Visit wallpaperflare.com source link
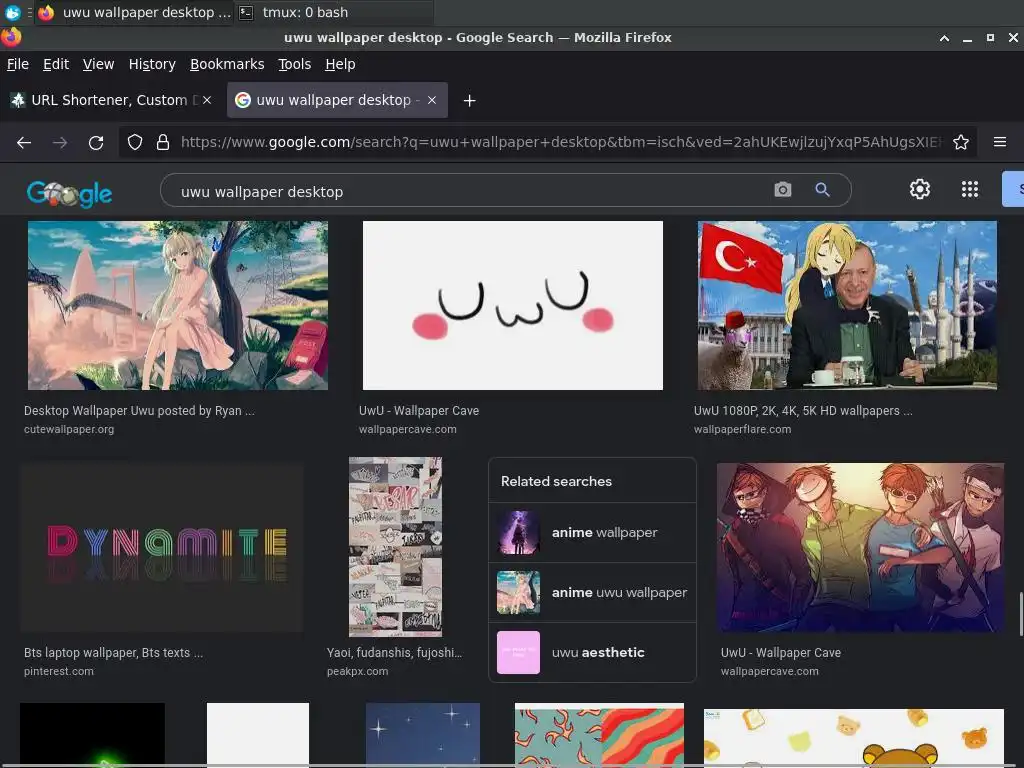 click(x=743, y=430)
